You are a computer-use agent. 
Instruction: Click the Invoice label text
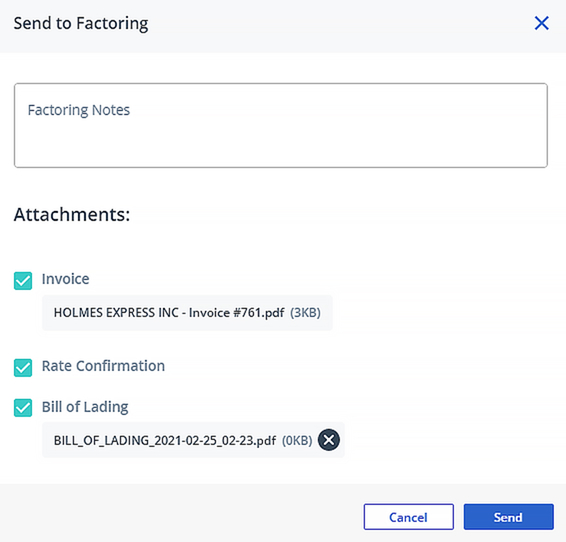[65, 279]
